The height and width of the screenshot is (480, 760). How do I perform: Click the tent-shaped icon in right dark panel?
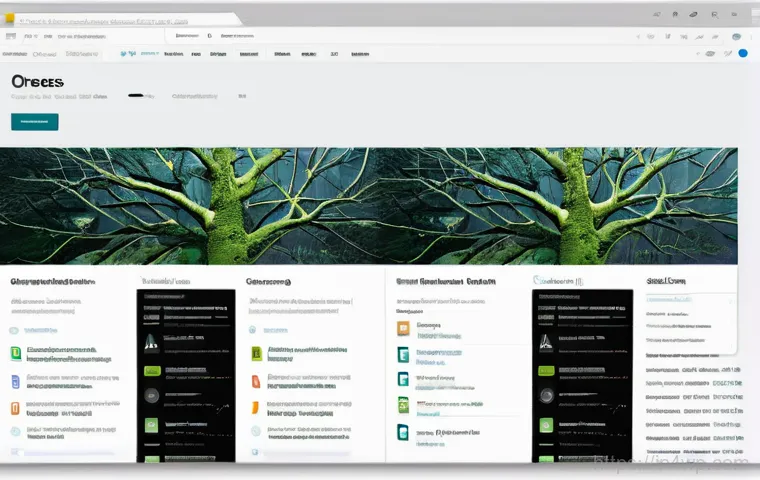pos(546,342)
